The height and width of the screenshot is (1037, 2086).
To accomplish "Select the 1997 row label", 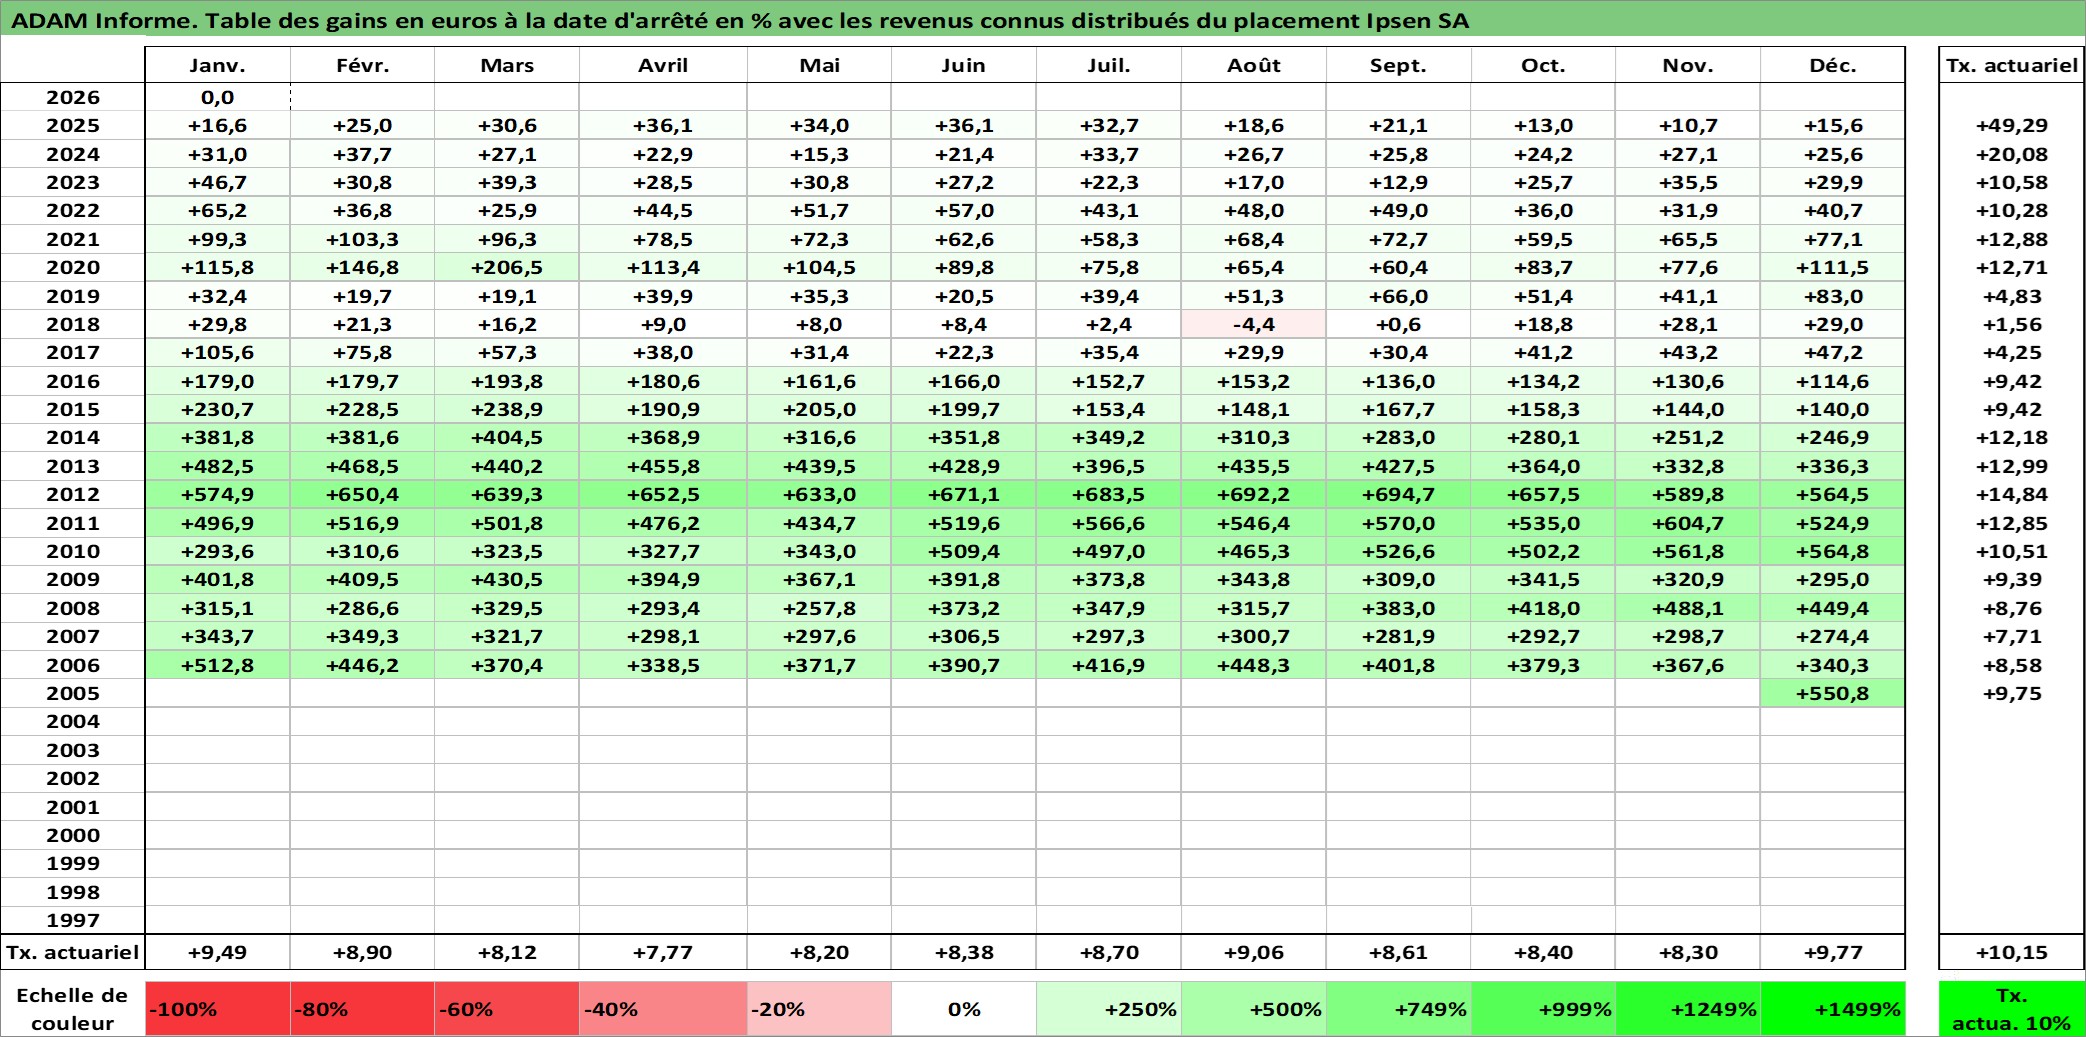I will coord(73,920).
